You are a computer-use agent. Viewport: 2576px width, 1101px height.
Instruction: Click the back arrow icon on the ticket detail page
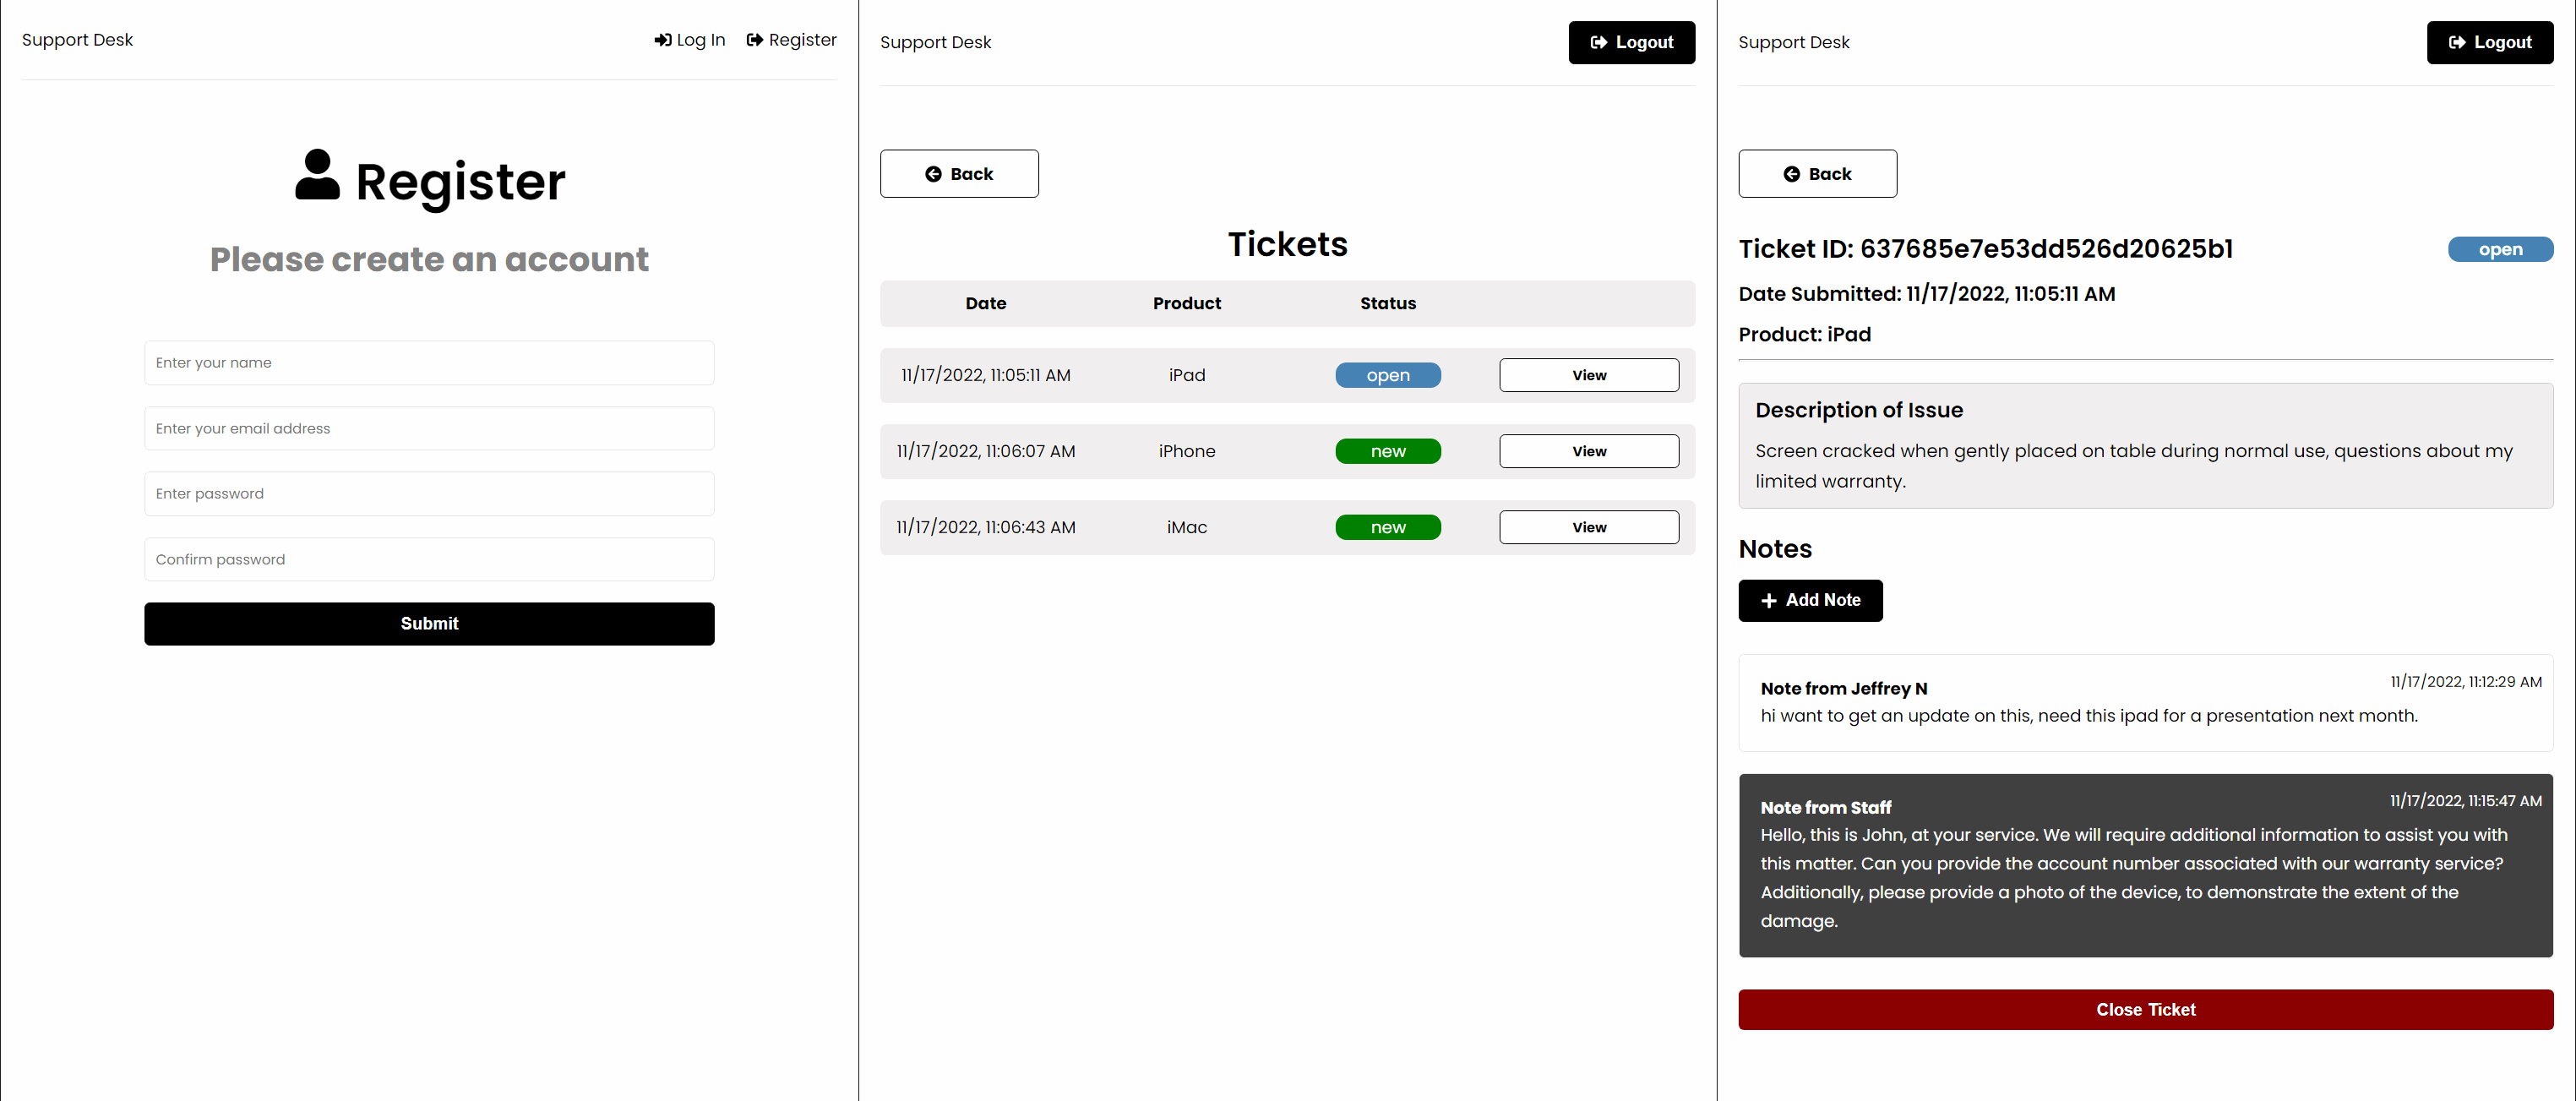tap(1791, 174)
